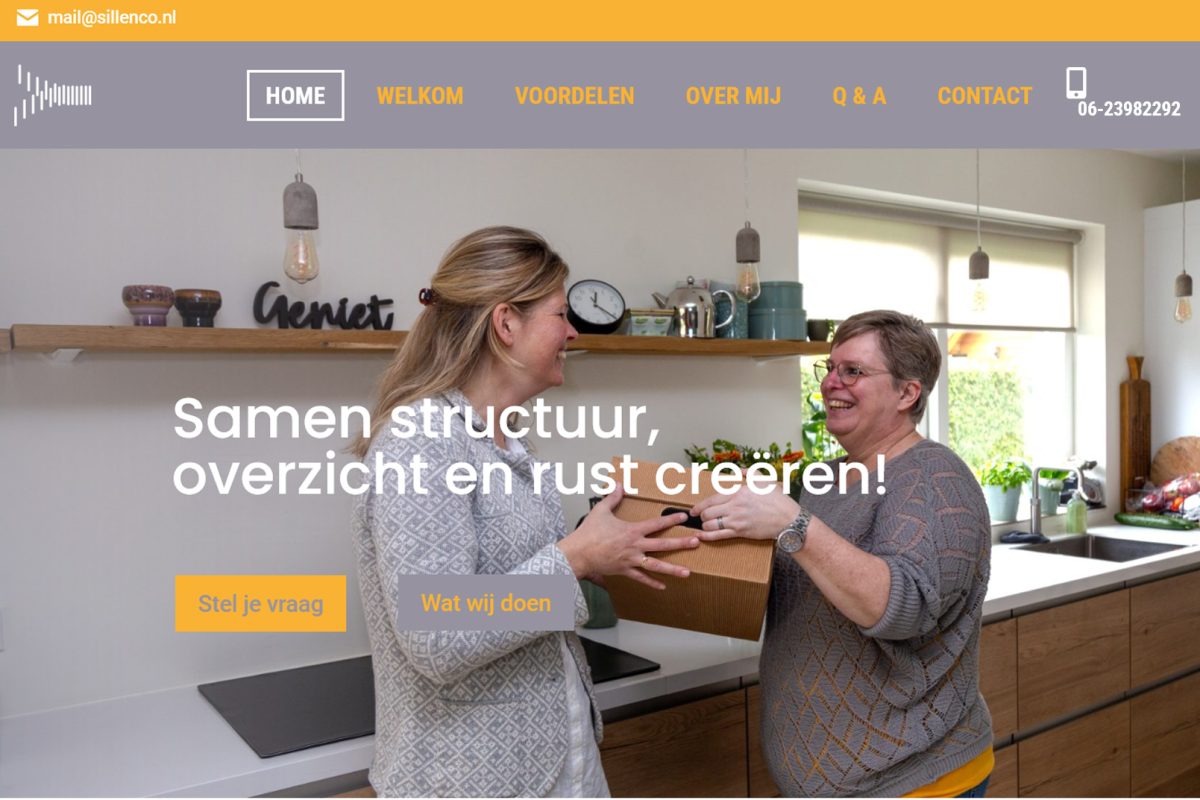The height and width of the screenshot is (800, 1200).
Task: Click the envelope mail icon
Action: pos(27,18)
